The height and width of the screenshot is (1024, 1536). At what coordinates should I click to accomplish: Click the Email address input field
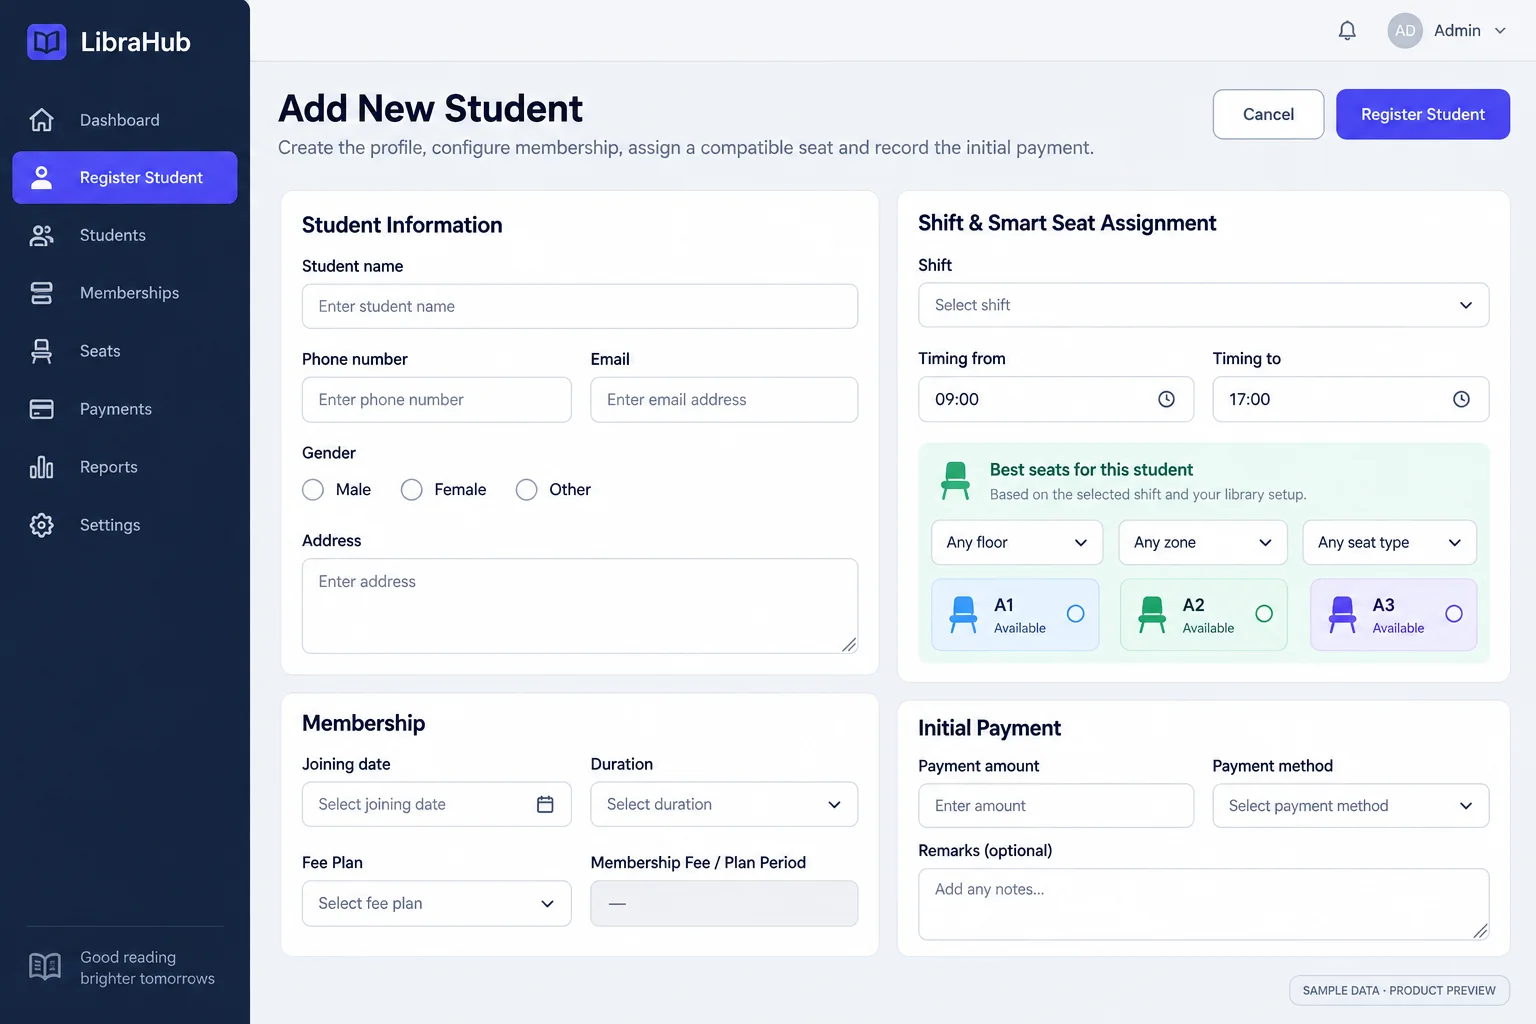(x=724, y=399)
